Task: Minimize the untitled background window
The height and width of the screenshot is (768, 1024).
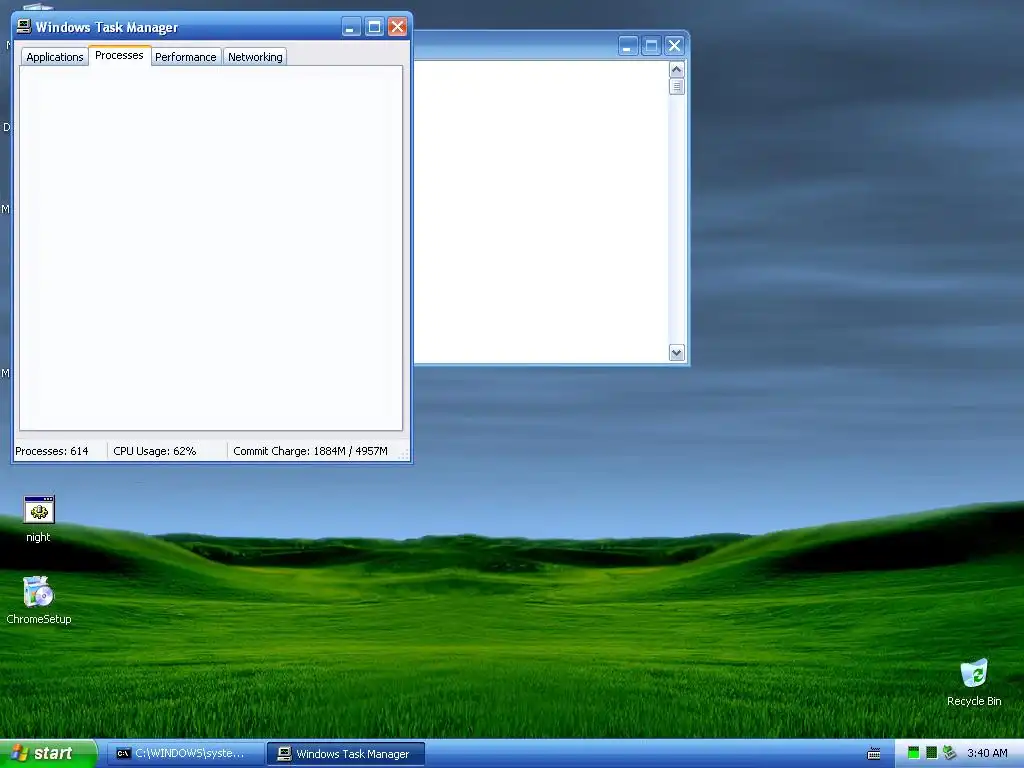Action: point(628,46)
